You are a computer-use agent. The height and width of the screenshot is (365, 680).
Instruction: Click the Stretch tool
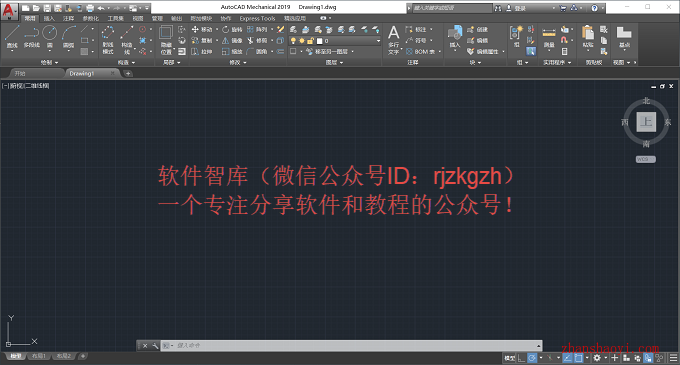point(202,52)
